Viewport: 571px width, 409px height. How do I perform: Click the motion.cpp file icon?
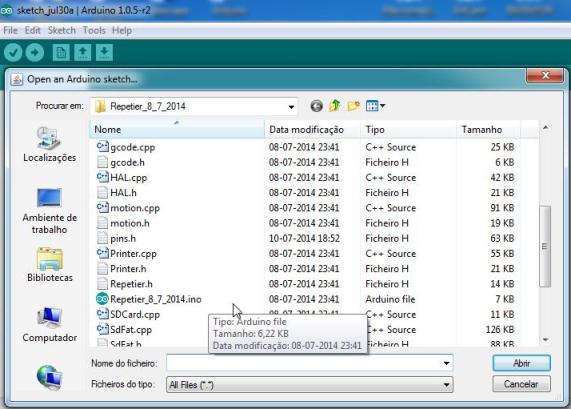click(x=102, y=208)
